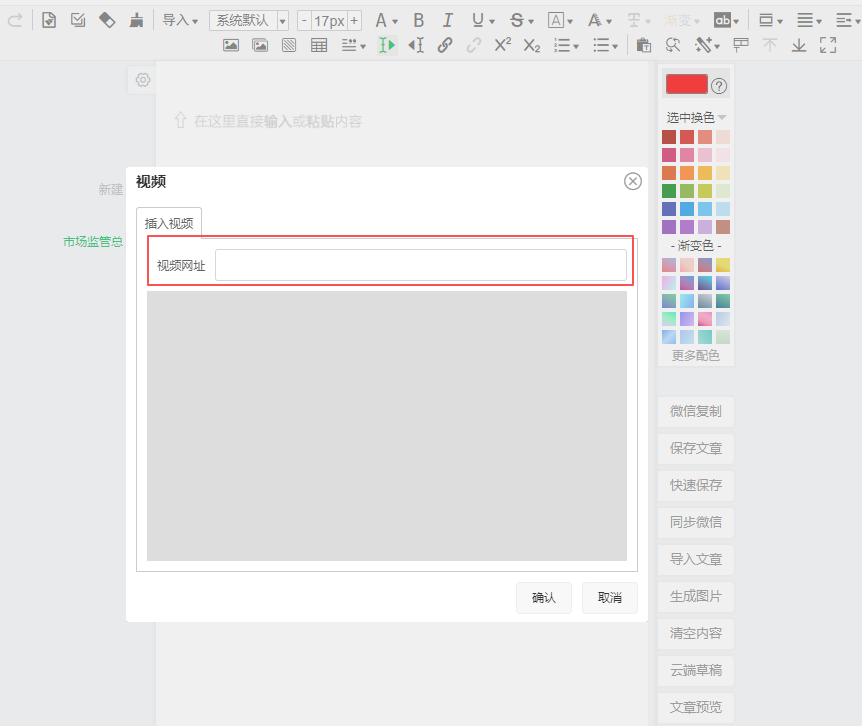Apply superscript X² formatting
Screen dimensions: 862x726
(503, 45)
